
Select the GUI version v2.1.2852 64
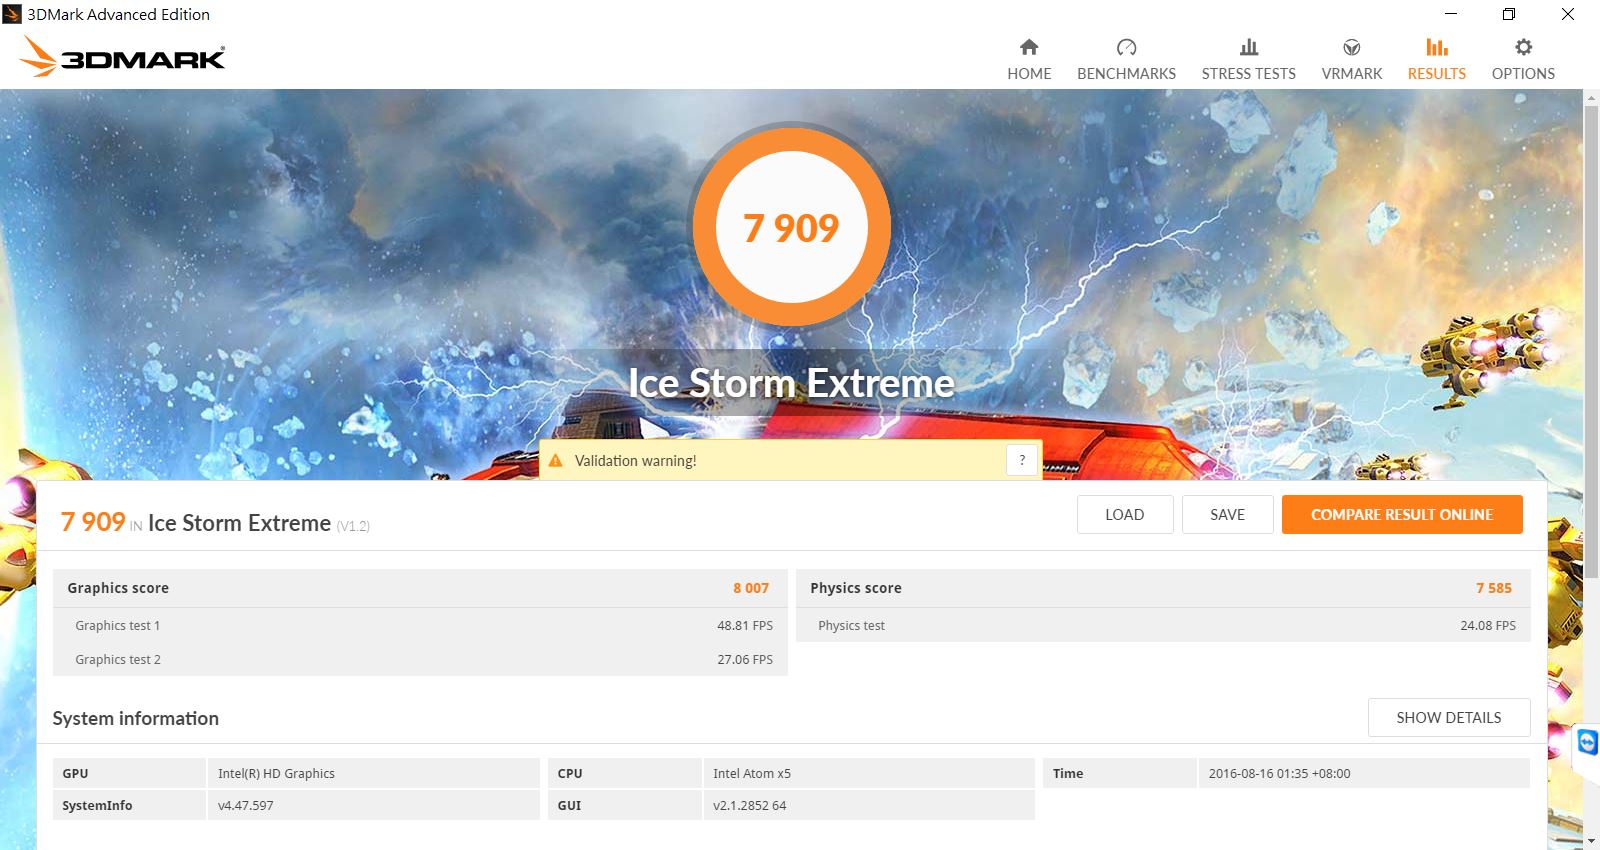750,805
